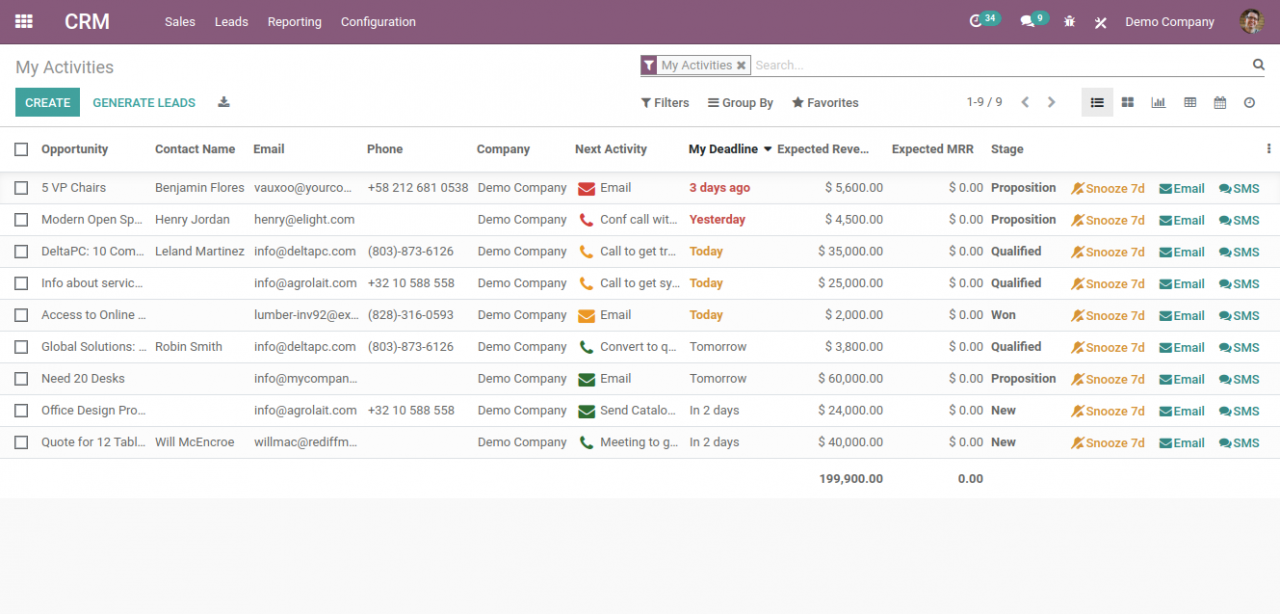
Task: Click GENERATE LEADS
Action: point(143,102)
